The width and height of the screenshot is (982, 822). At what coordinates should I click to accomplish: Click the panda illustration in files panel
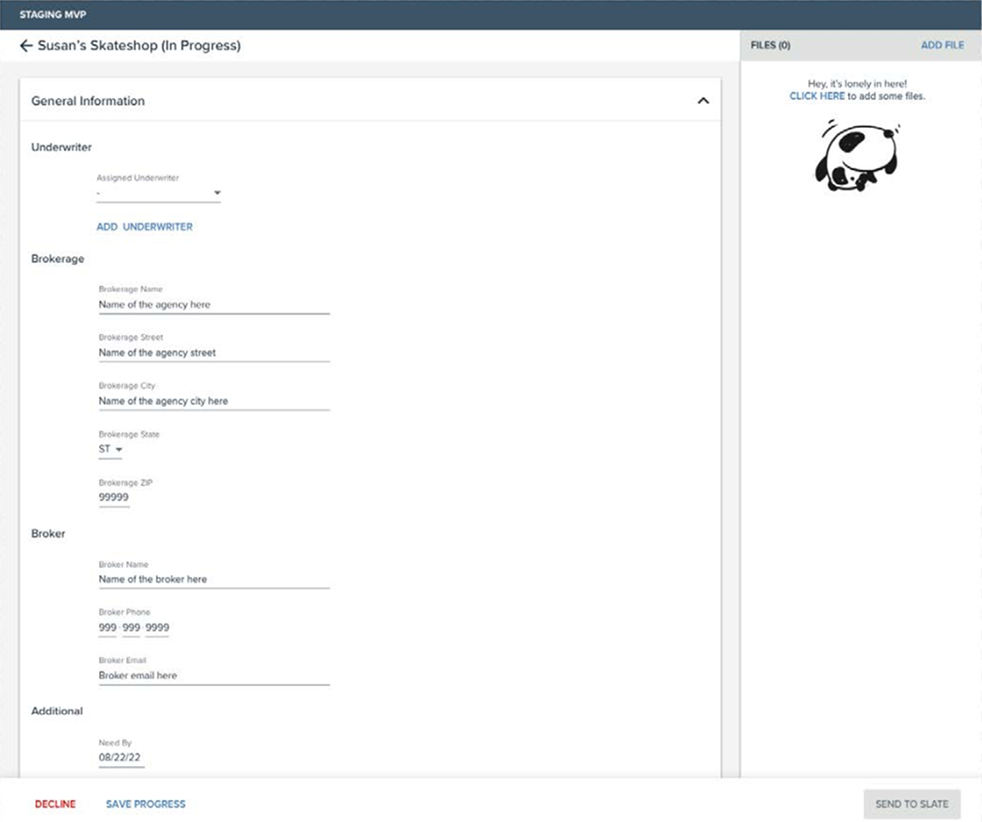(x=855, y=157)
